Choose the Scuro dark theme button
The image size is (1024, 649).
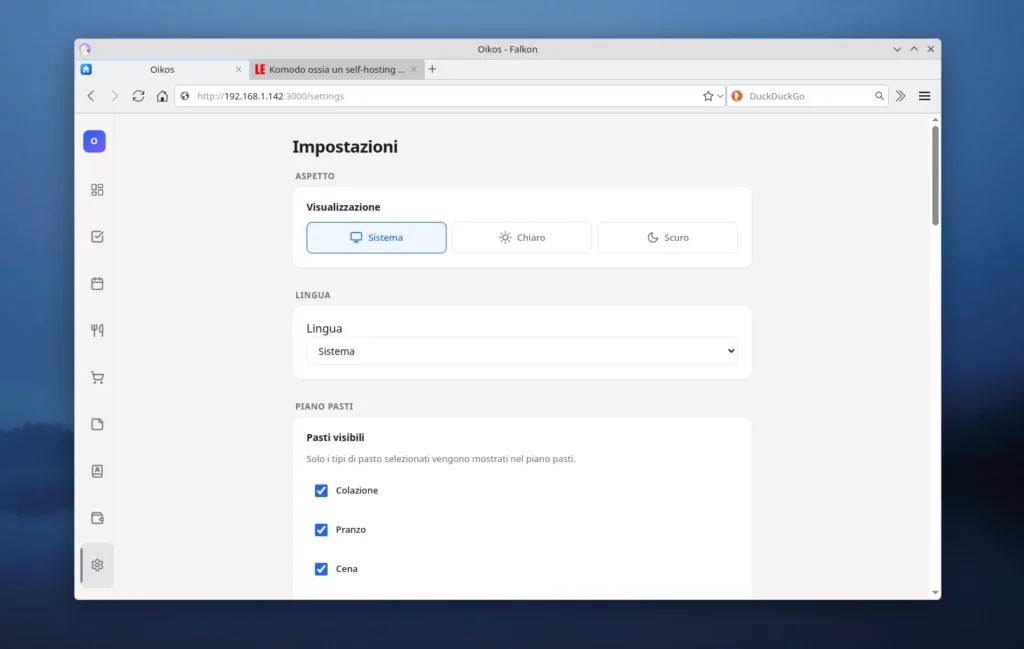click(x=667, y=238)
